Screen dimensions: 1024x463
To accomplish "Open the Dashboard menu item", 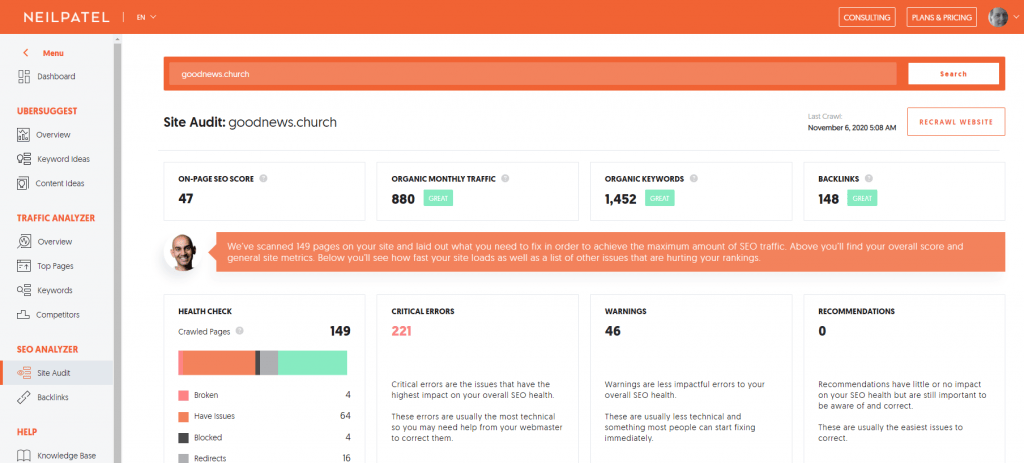I will [56, 76].
